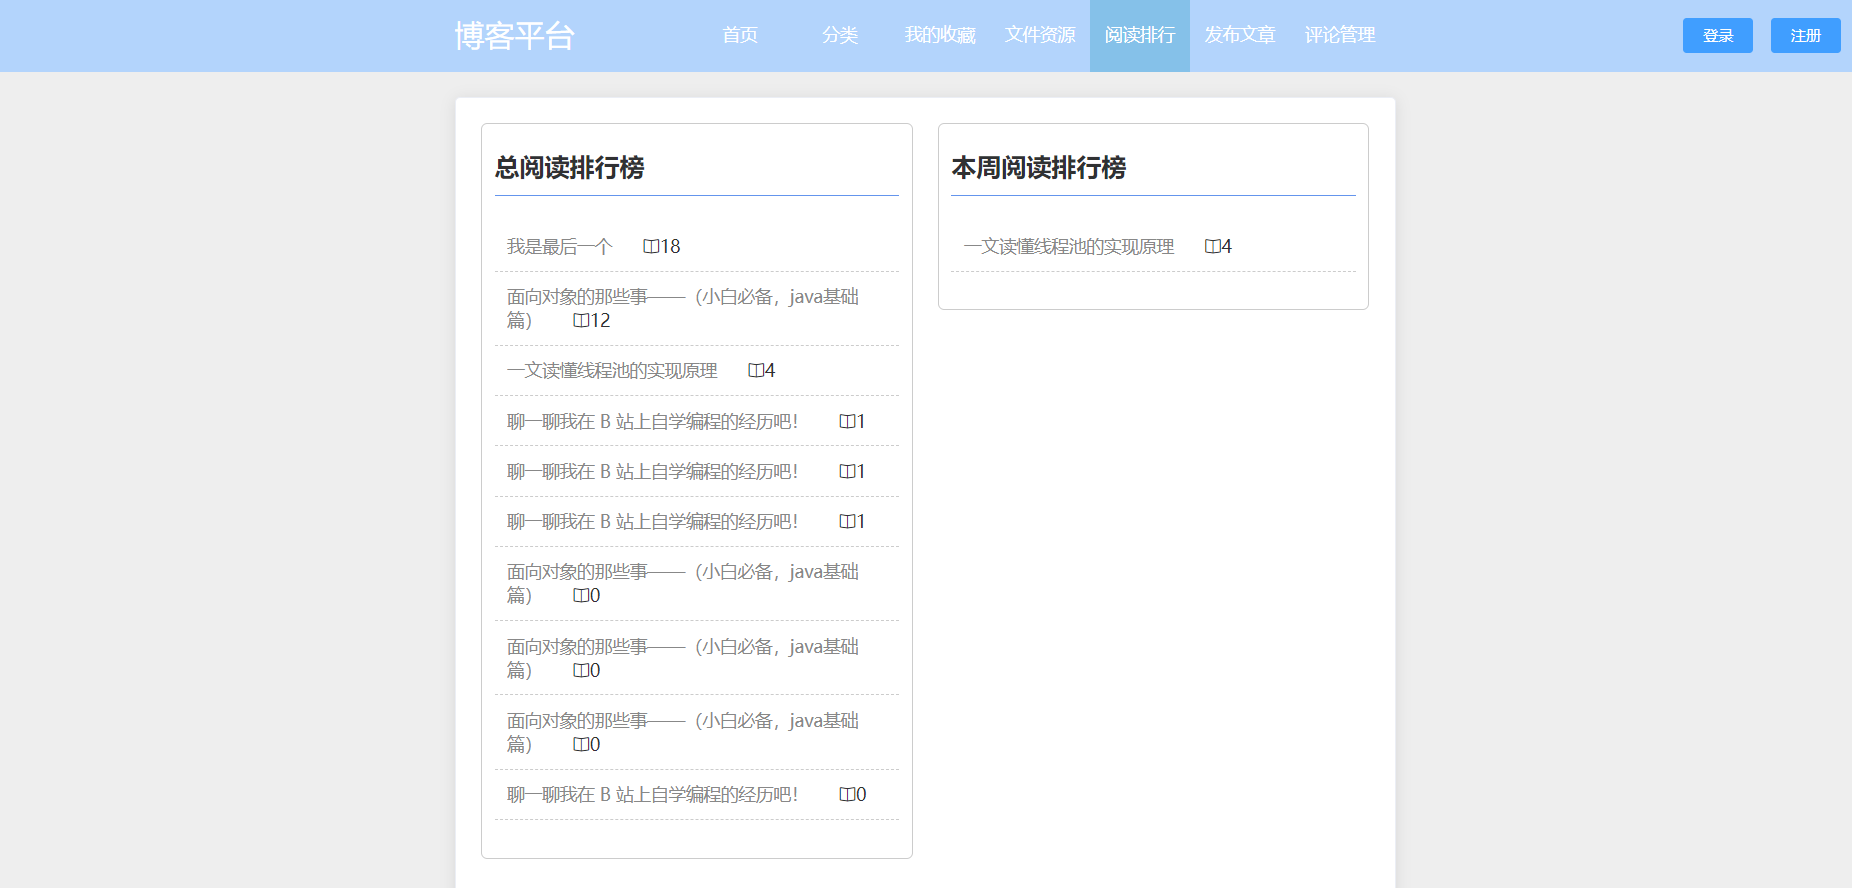Click book icon next to 我是最后一个

[x=651, y=246]
